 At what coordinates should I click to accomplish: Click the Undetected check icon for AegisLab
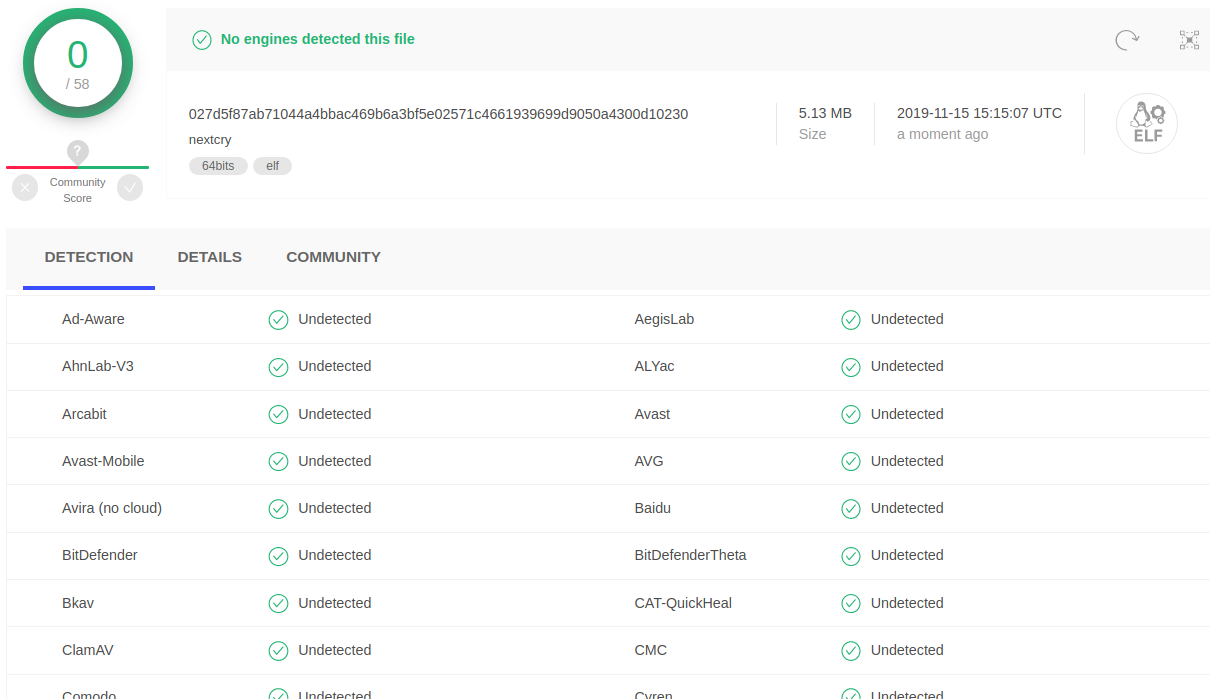pyautogui.click(x=851, y=320)
